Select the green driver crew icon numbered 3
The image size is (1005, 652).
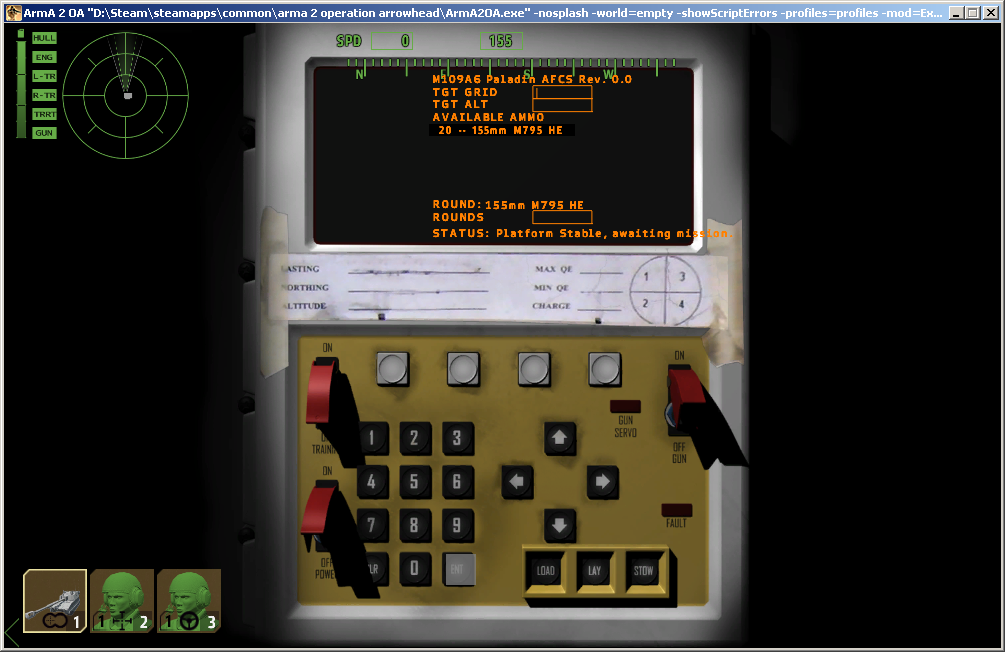(x=189, y=601)
